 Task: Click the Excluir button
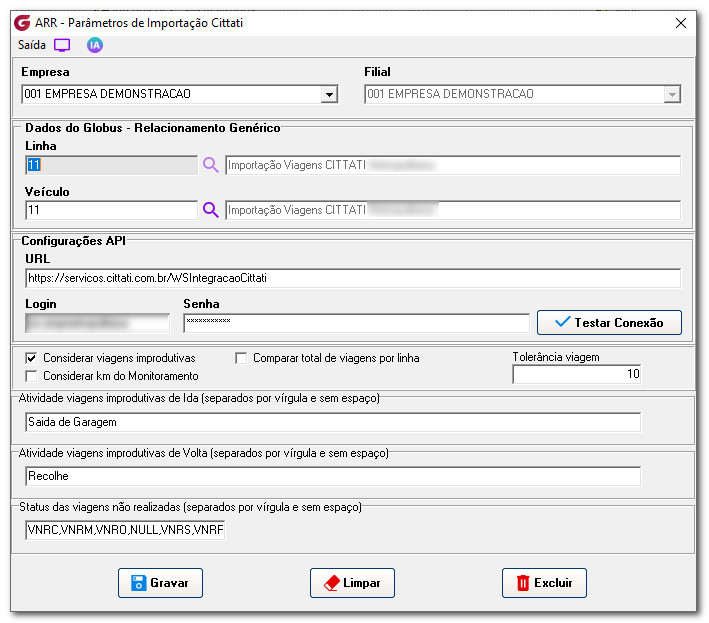tap(544, 583)
